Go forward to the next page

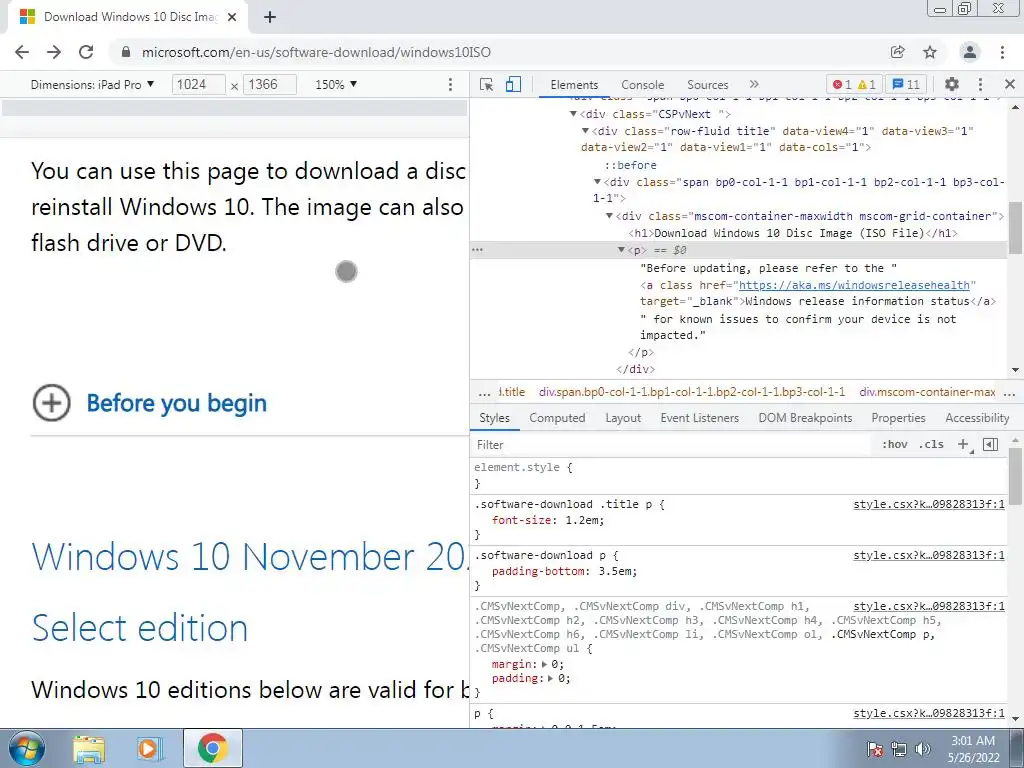(54, 52)
